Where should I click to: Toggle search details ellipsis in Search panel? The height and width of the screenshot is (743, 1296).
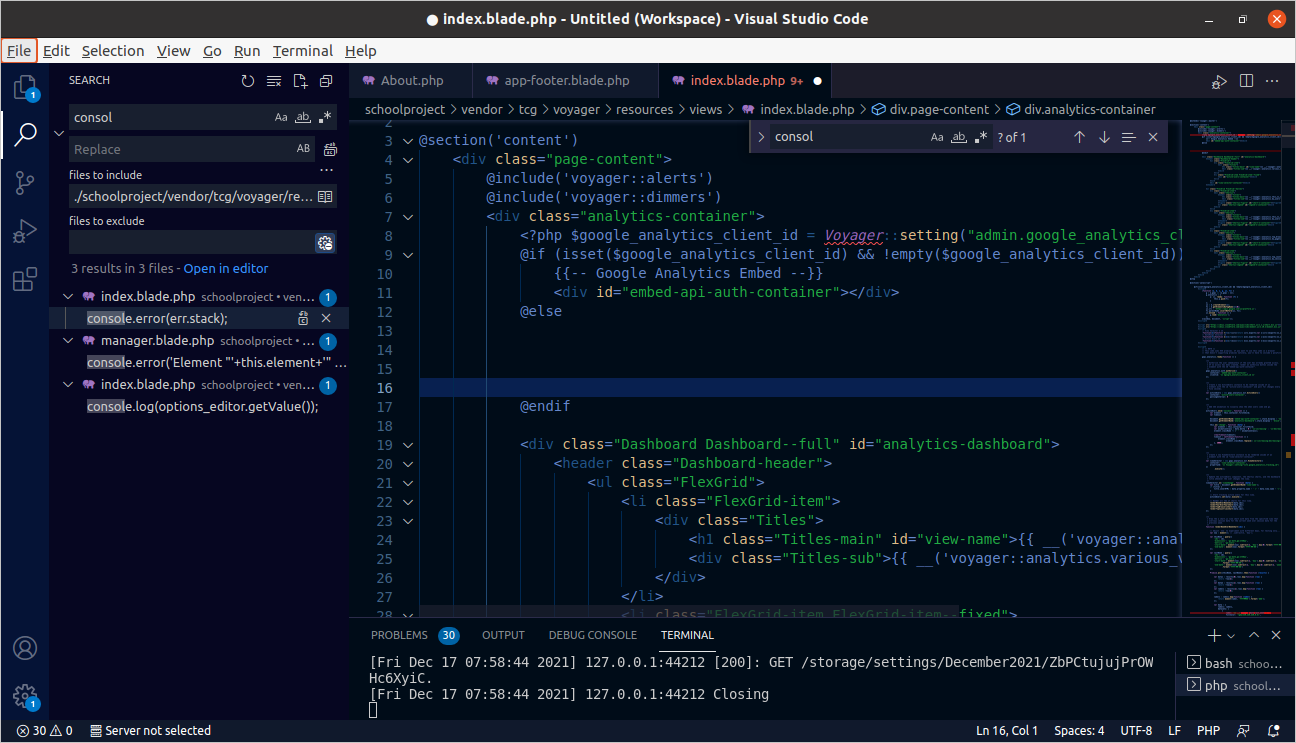click(326, 171)
